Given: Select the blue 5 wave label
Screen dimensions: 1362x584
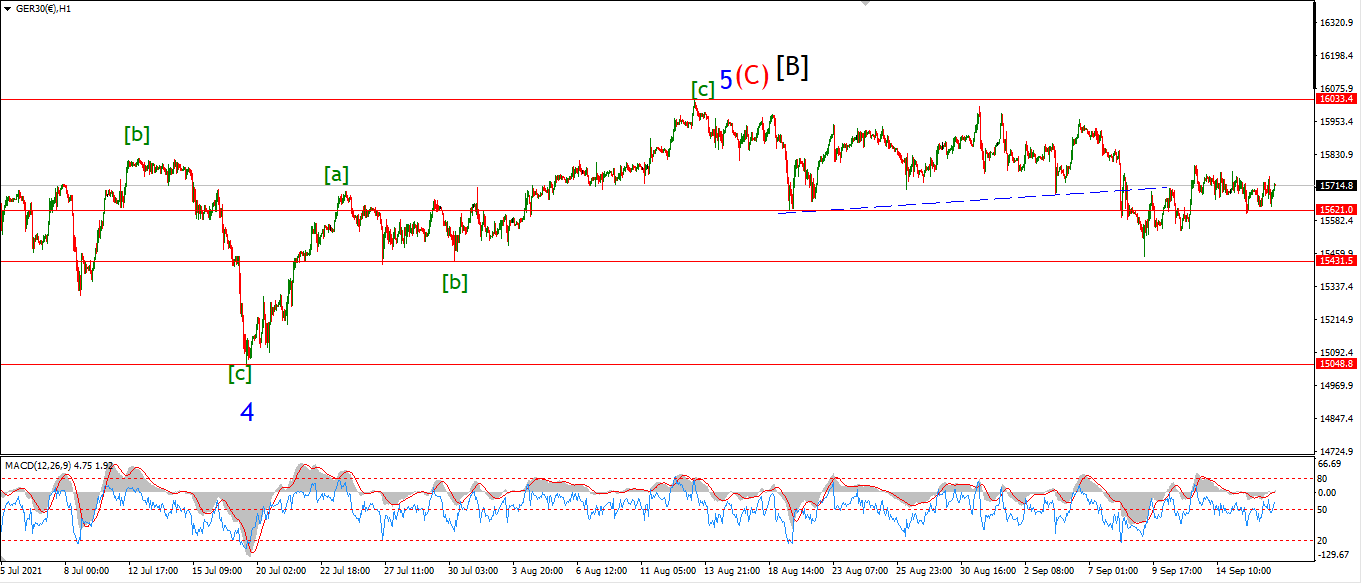Looking at the screenshot, I should 726,79.
